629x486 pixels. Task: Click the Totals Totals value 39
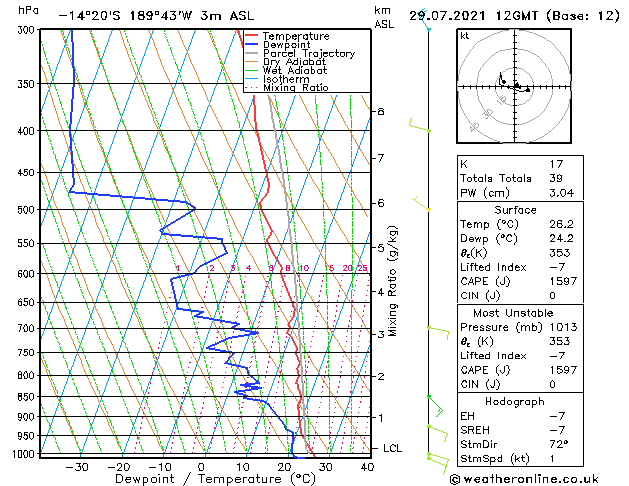(556, 178)
